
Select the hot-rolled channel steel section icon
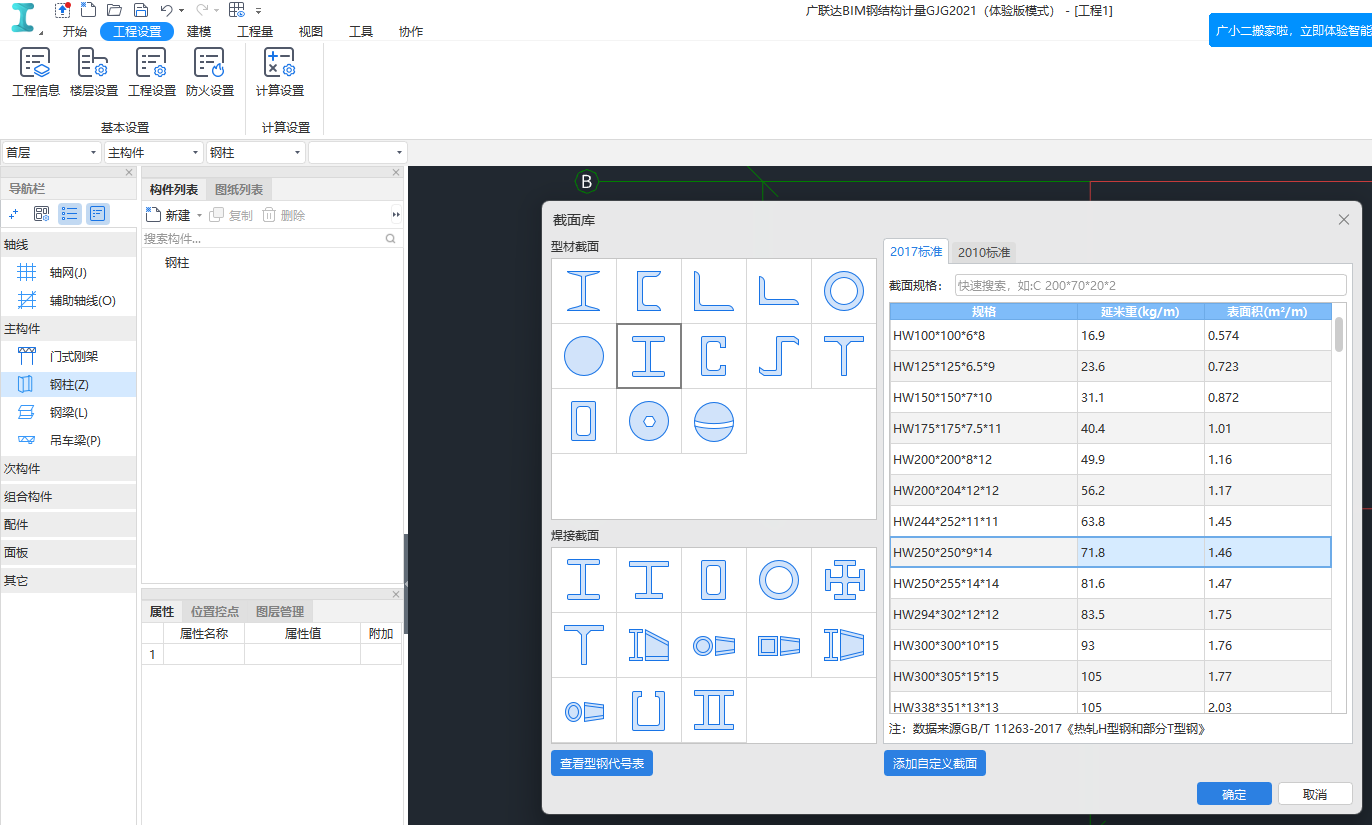point(649,291)
